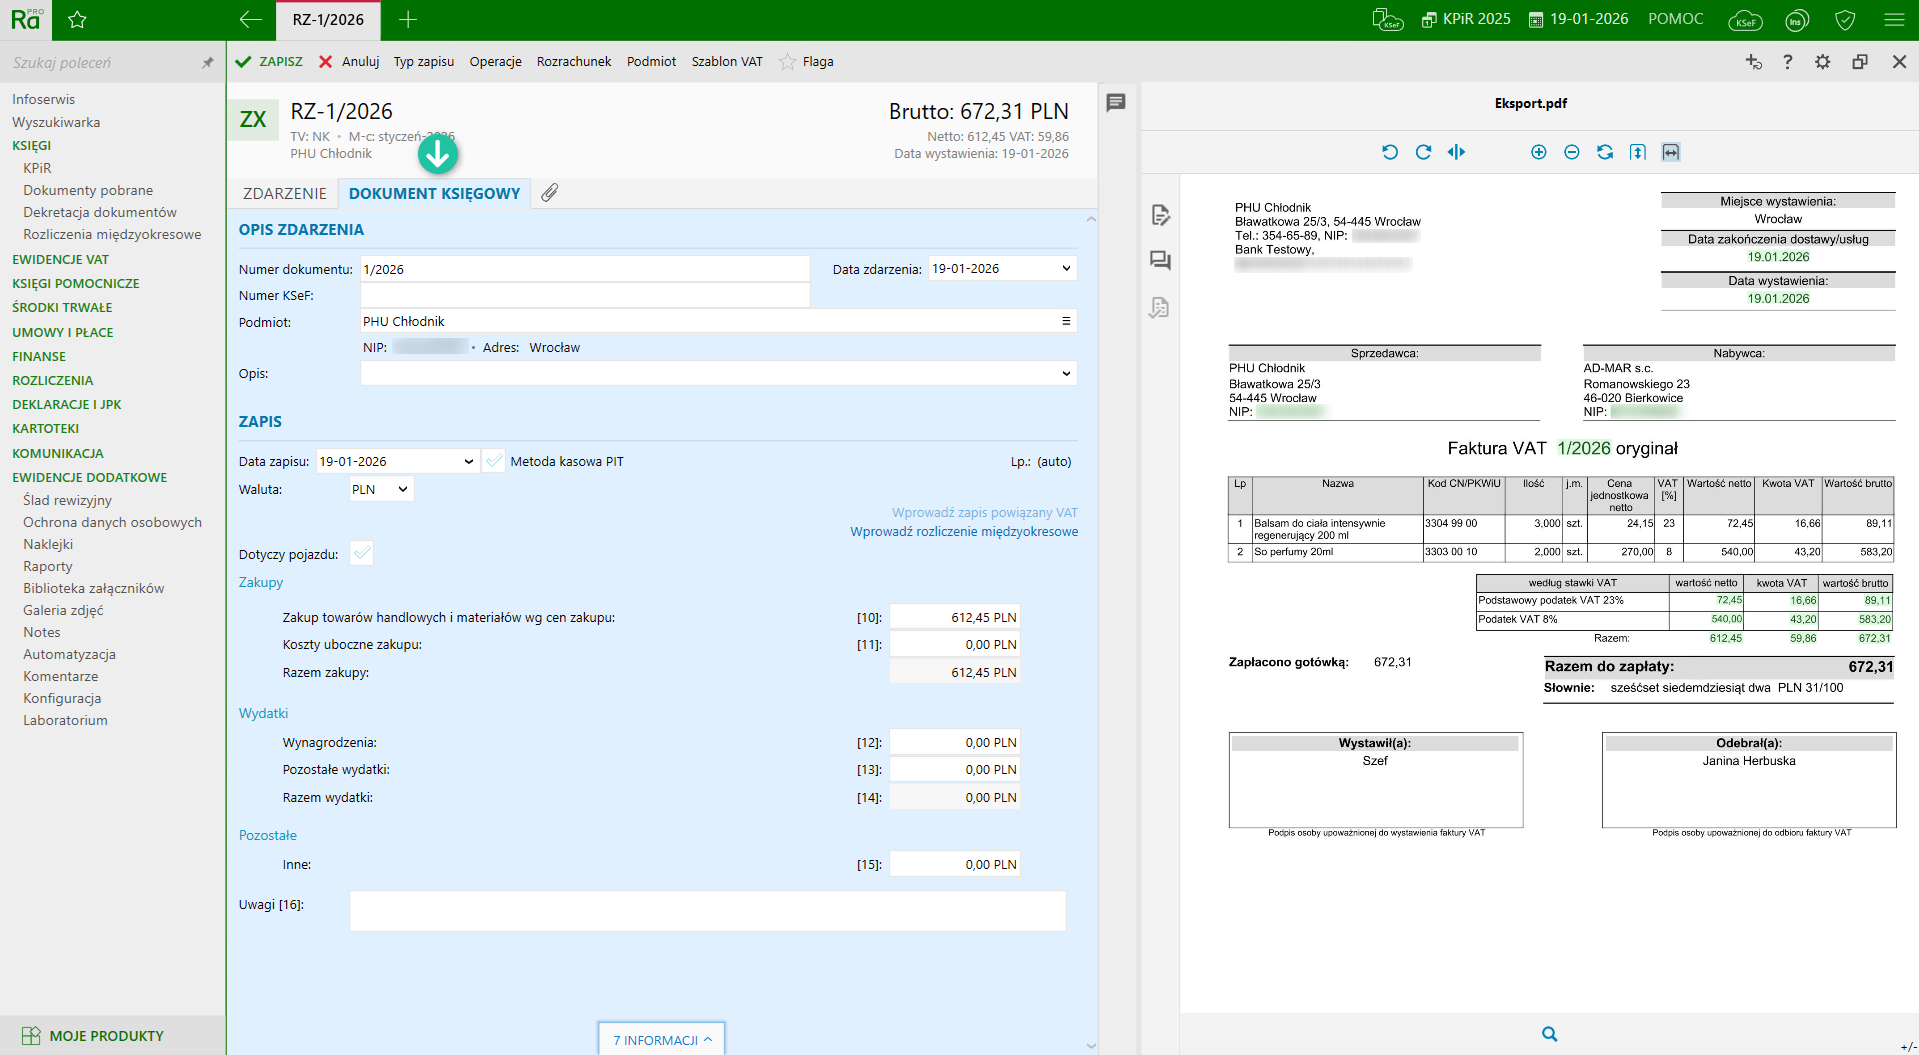Open the Waluta PLN dropdown
Image resolution: width=1919 pixels, height=1055 pixels.
(381, 489)
